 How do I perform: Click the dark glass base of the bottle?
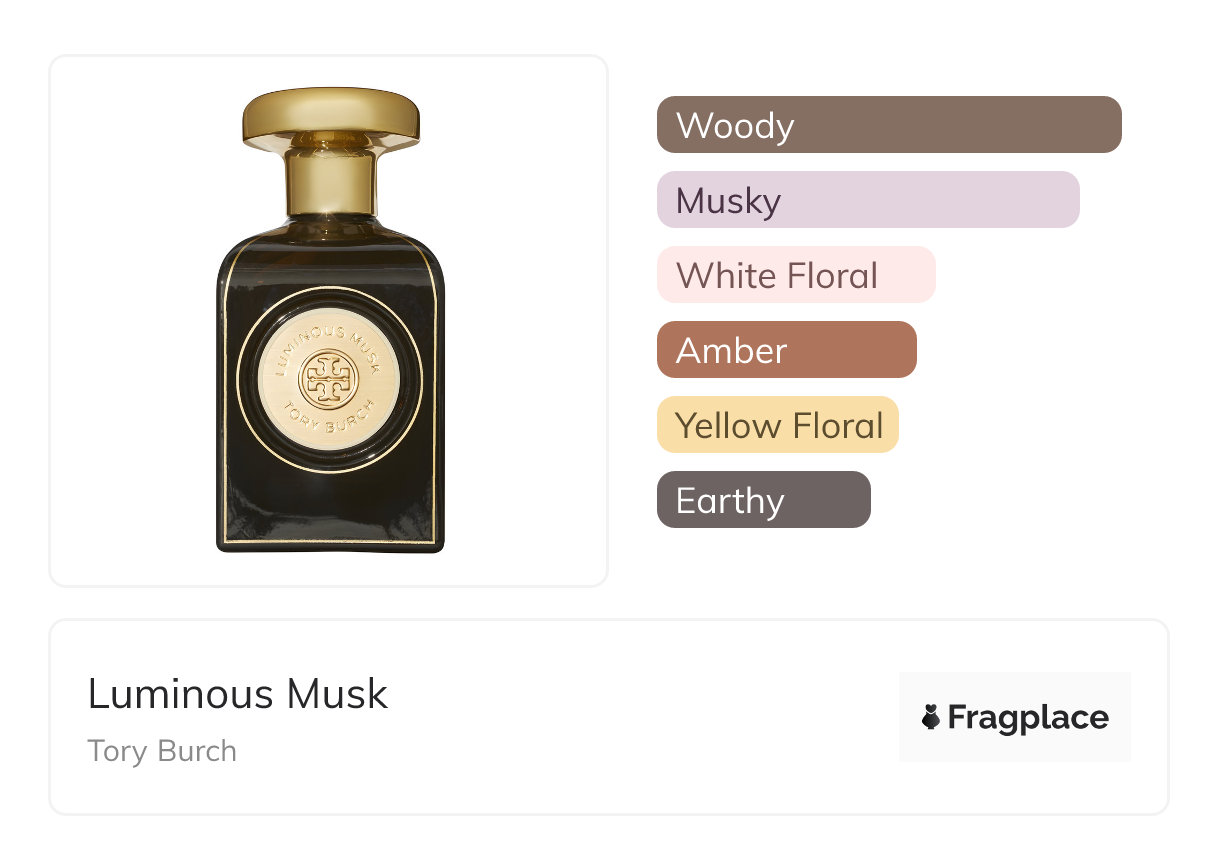pyautogui.click(x=330, y=510)
